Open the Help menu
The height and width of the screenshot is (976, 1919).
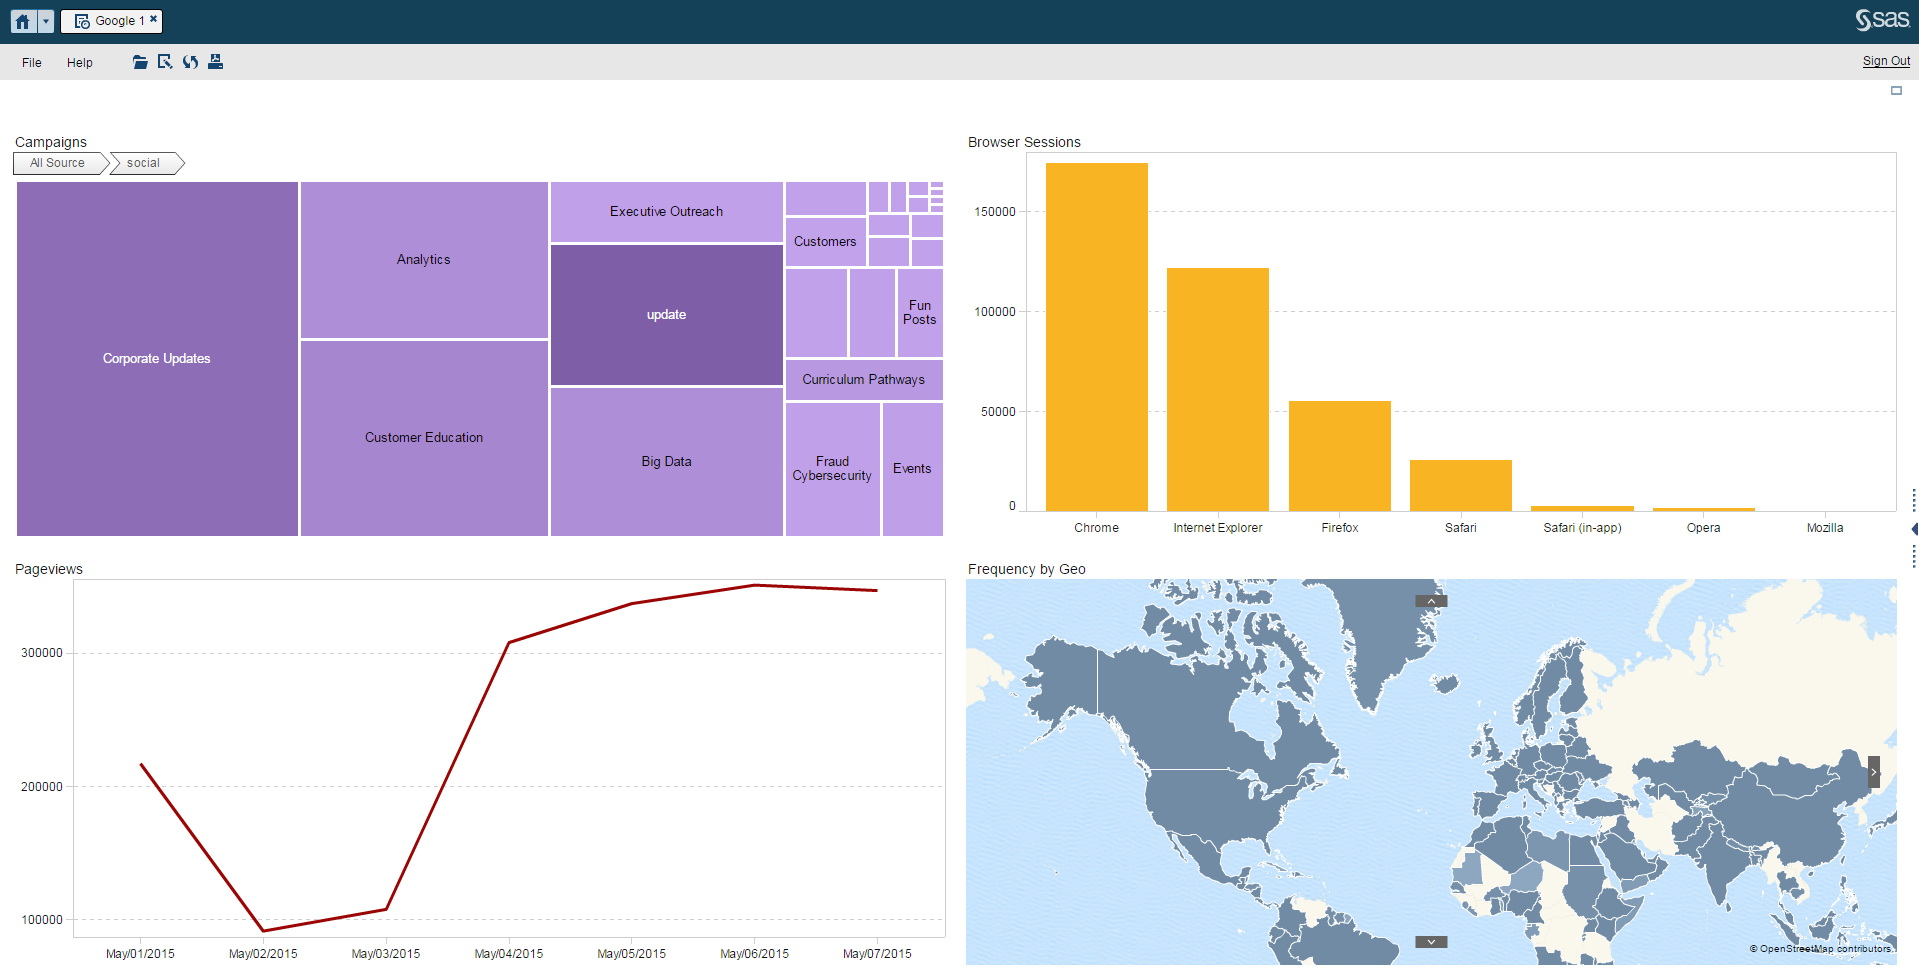click(80, 62)
